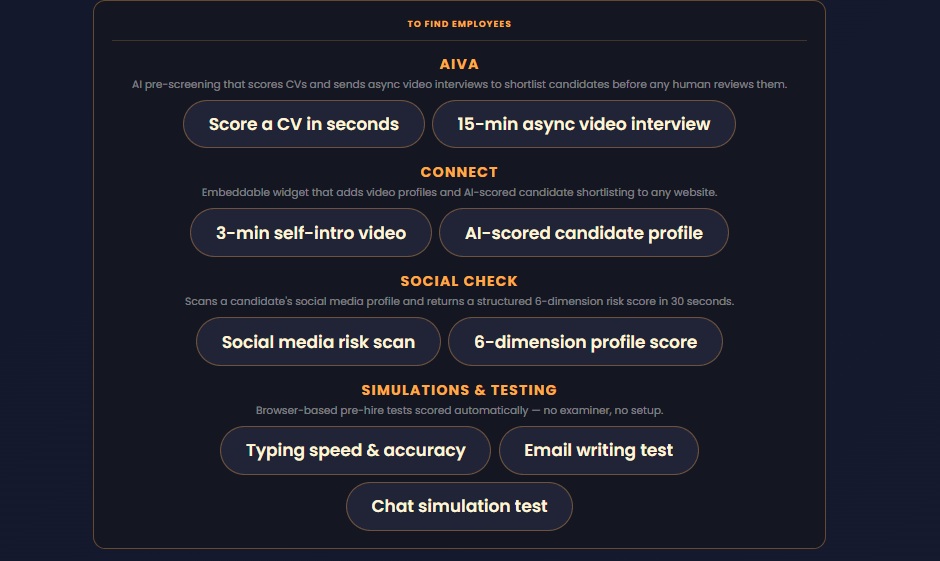Click the AI pre-screening description text
The height and width of the screenshot is (561, 940).
[x=459, y=85]
